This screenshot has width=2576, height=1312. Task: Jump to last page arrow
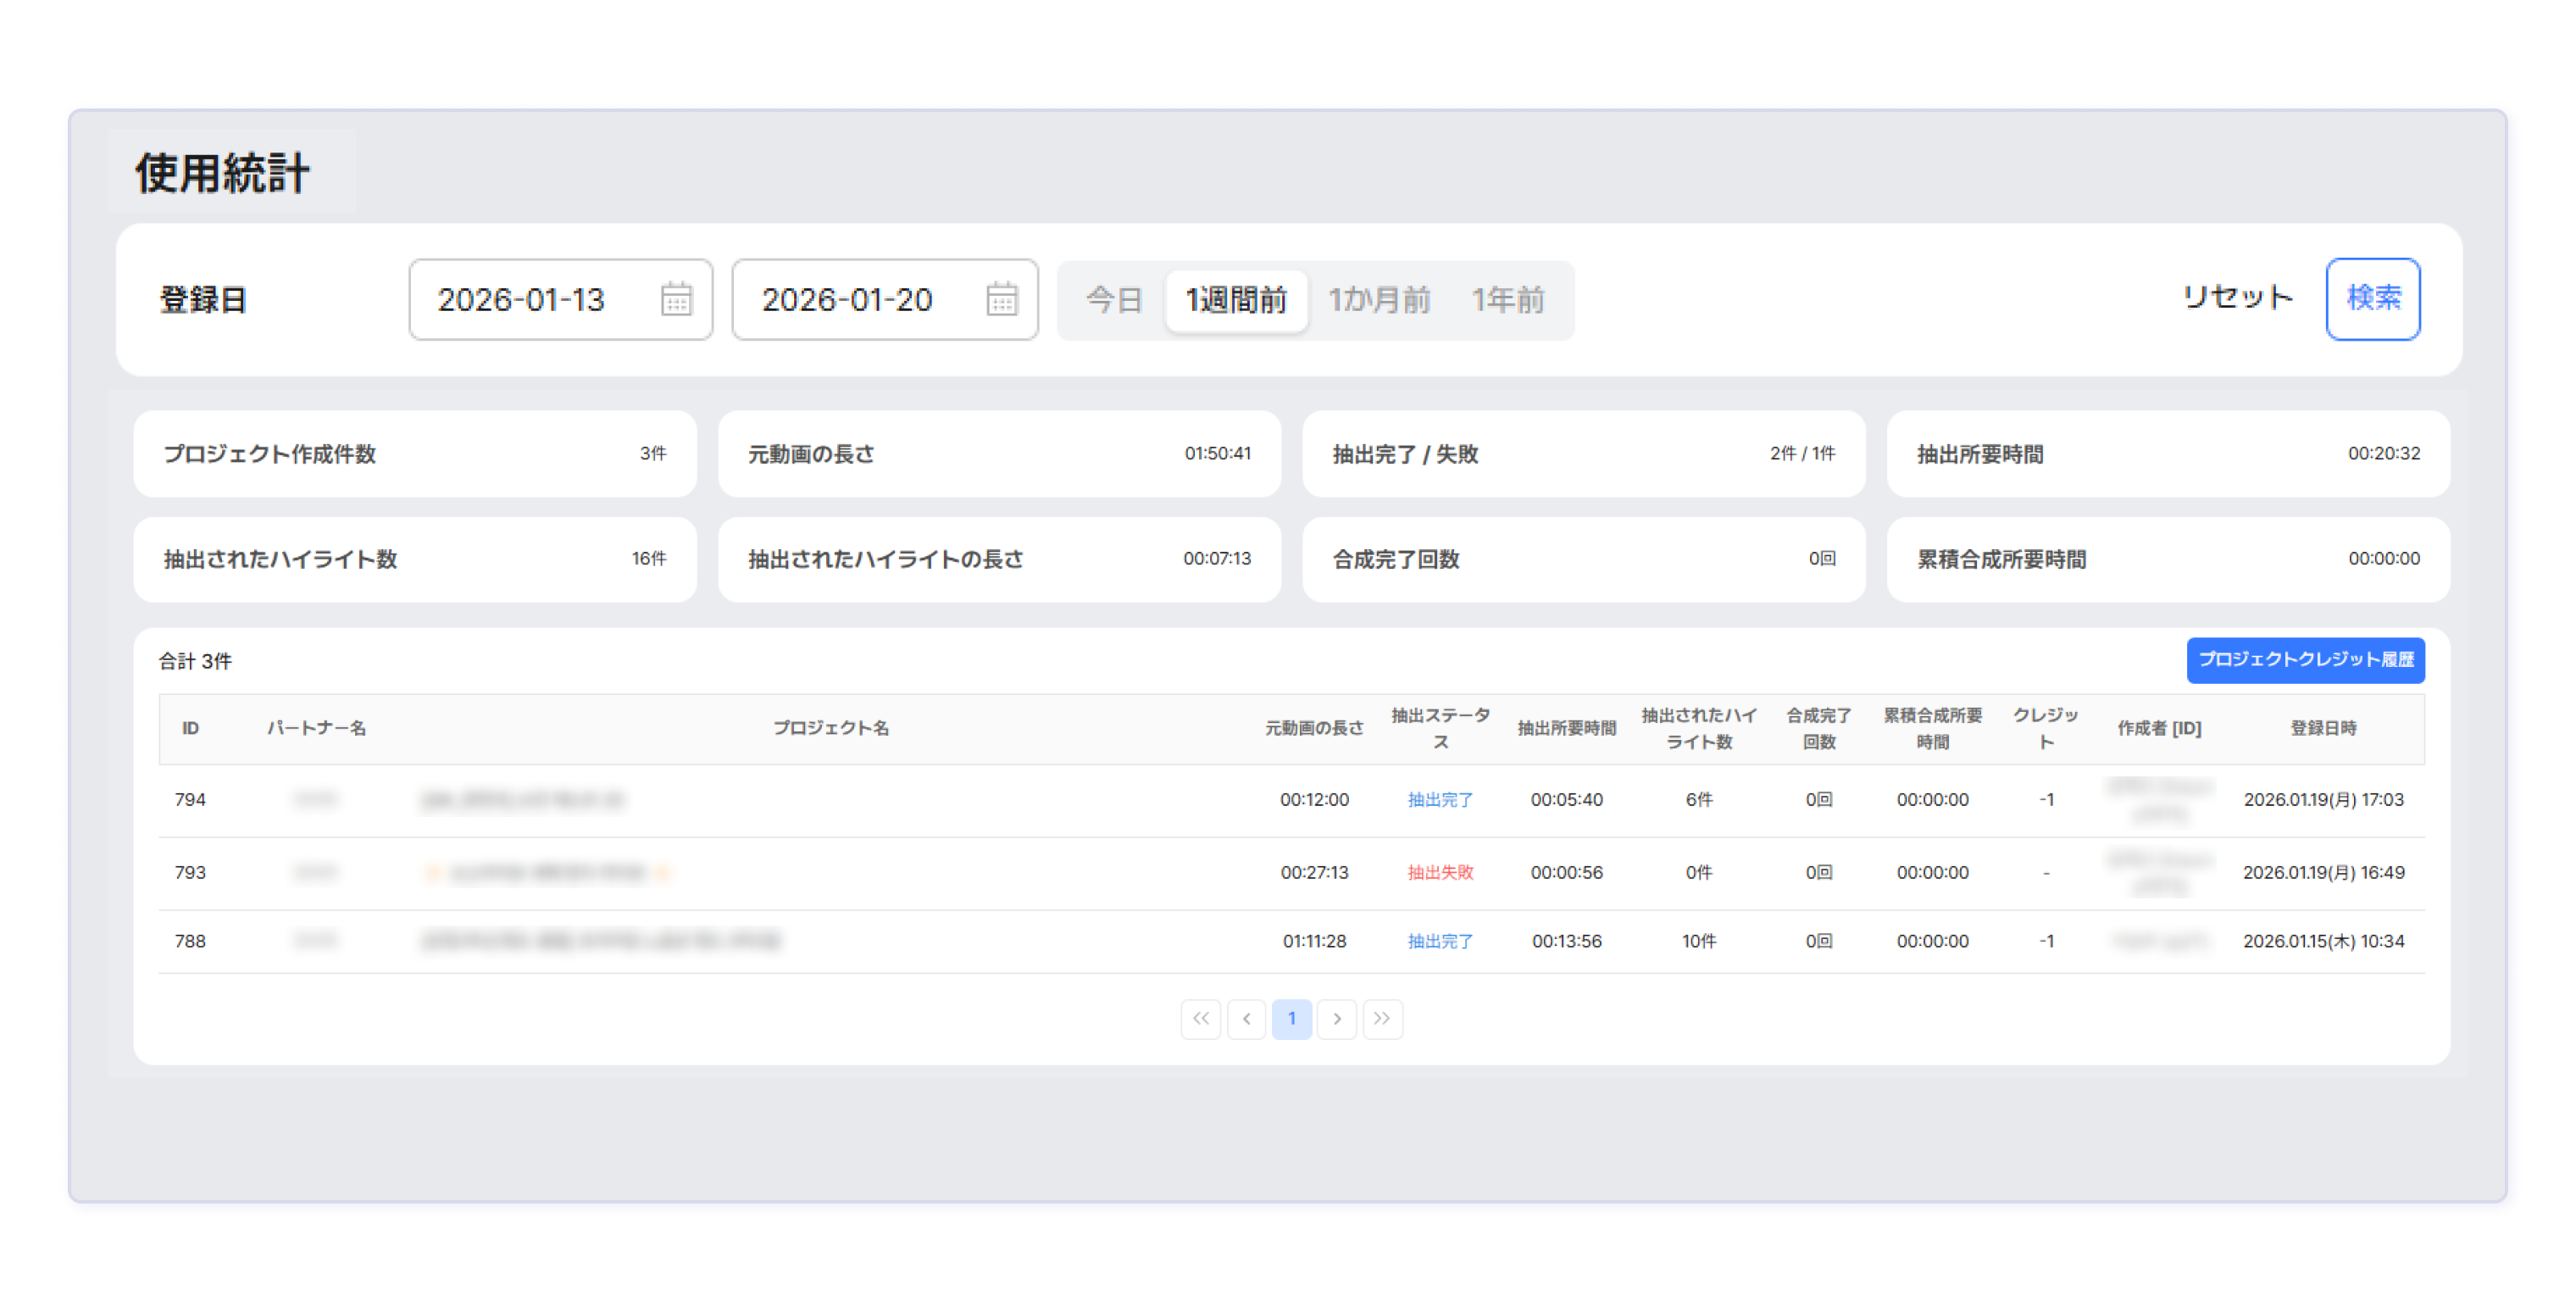coord(1382,1018)
